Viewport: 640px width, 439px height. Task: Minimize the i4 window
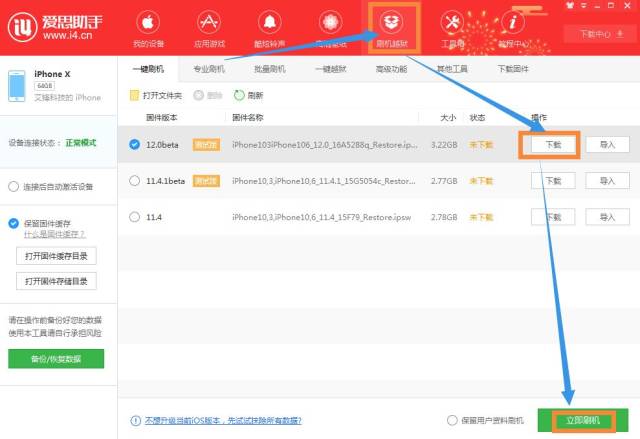tap(597, 6)
